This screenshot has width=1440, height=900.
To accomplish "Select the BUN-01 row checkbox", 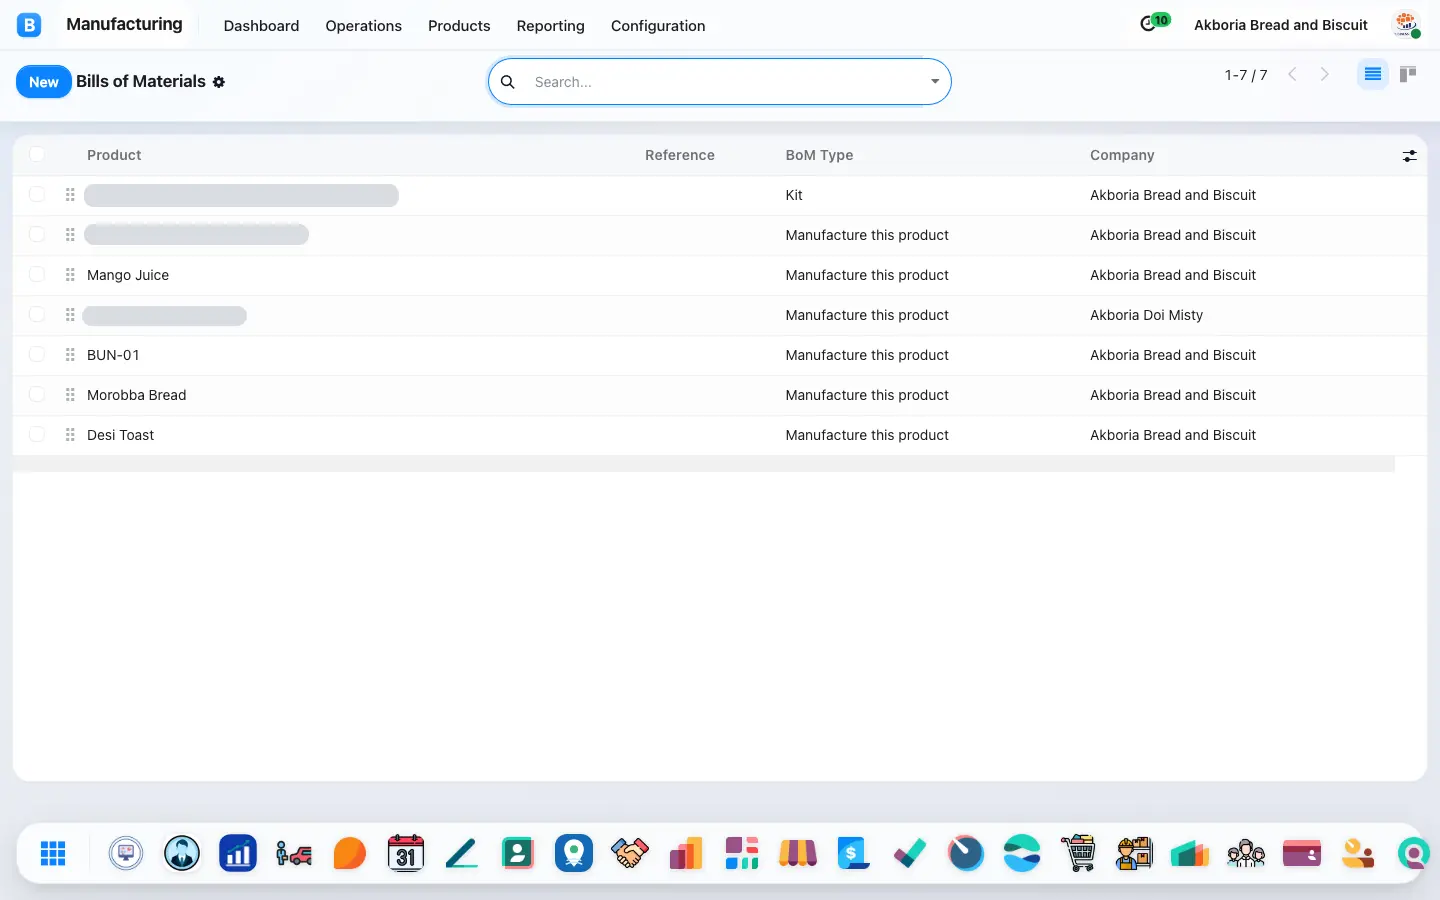I will [x=37, y=354].
